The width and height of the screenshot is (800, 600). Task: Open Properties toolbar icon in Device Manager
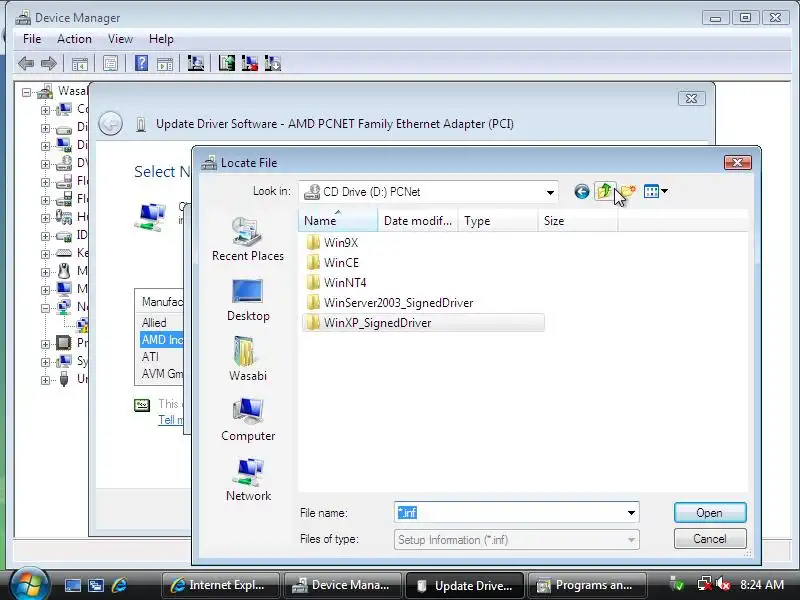pos(110,64)
